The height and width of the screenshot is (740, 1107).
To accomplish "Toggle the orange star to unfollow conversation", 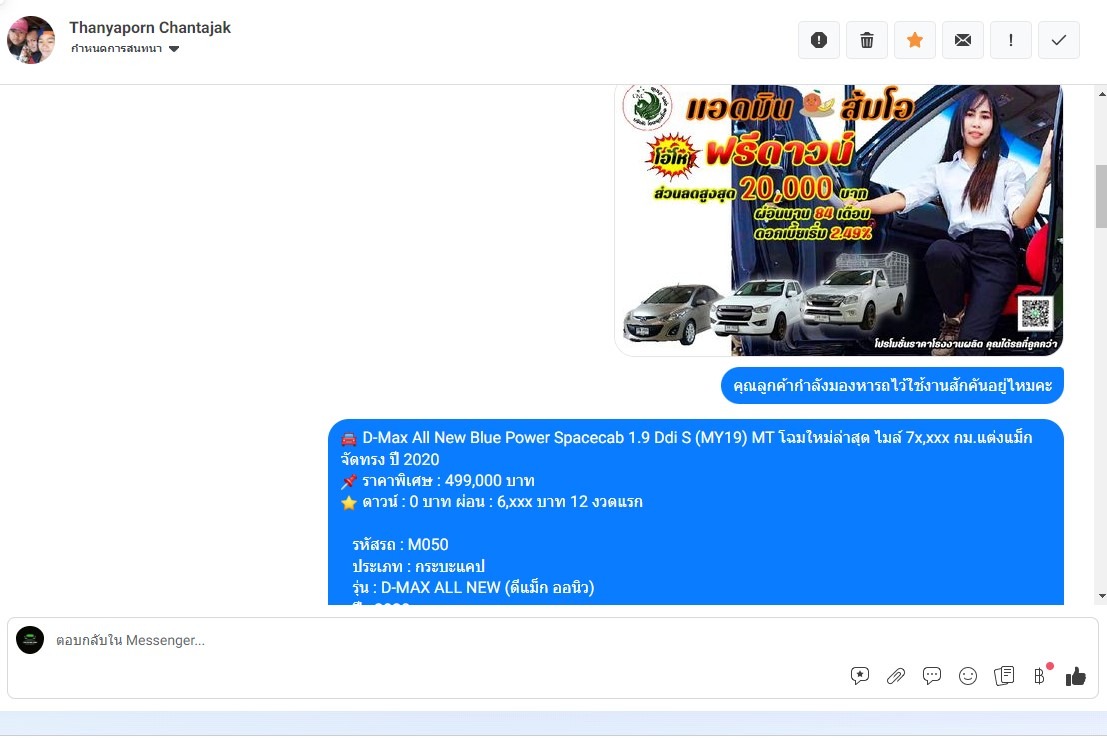I will click(x=915, y=40).
